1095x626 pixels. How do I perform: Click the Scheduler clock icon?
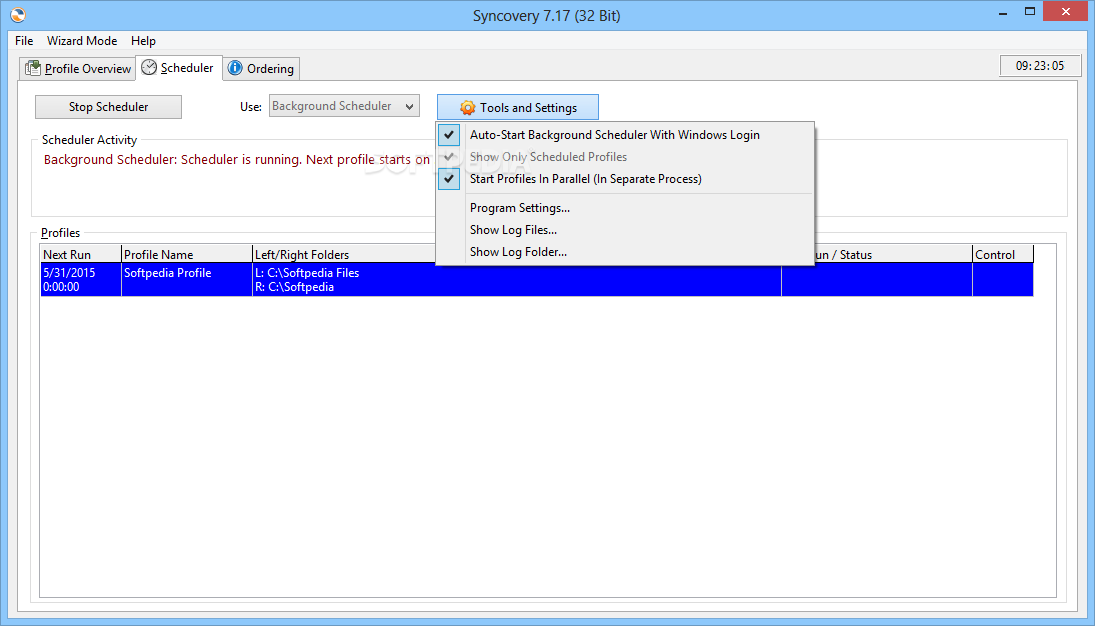149,67
